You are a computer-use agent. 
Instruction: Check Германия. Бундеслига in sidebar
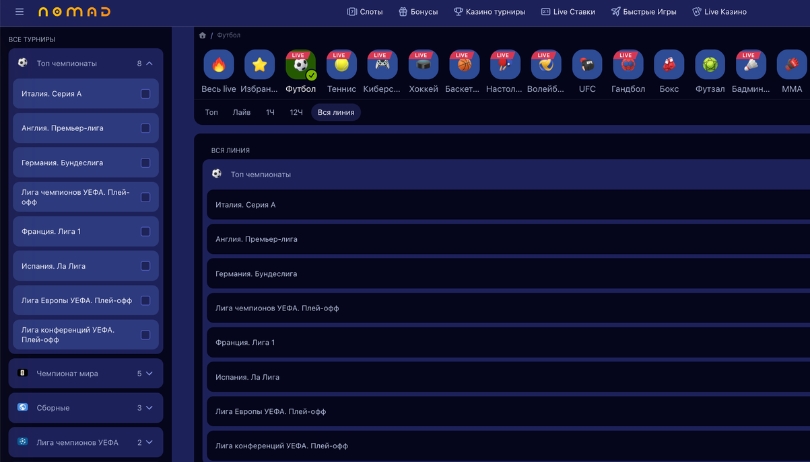tap(145, 163)
